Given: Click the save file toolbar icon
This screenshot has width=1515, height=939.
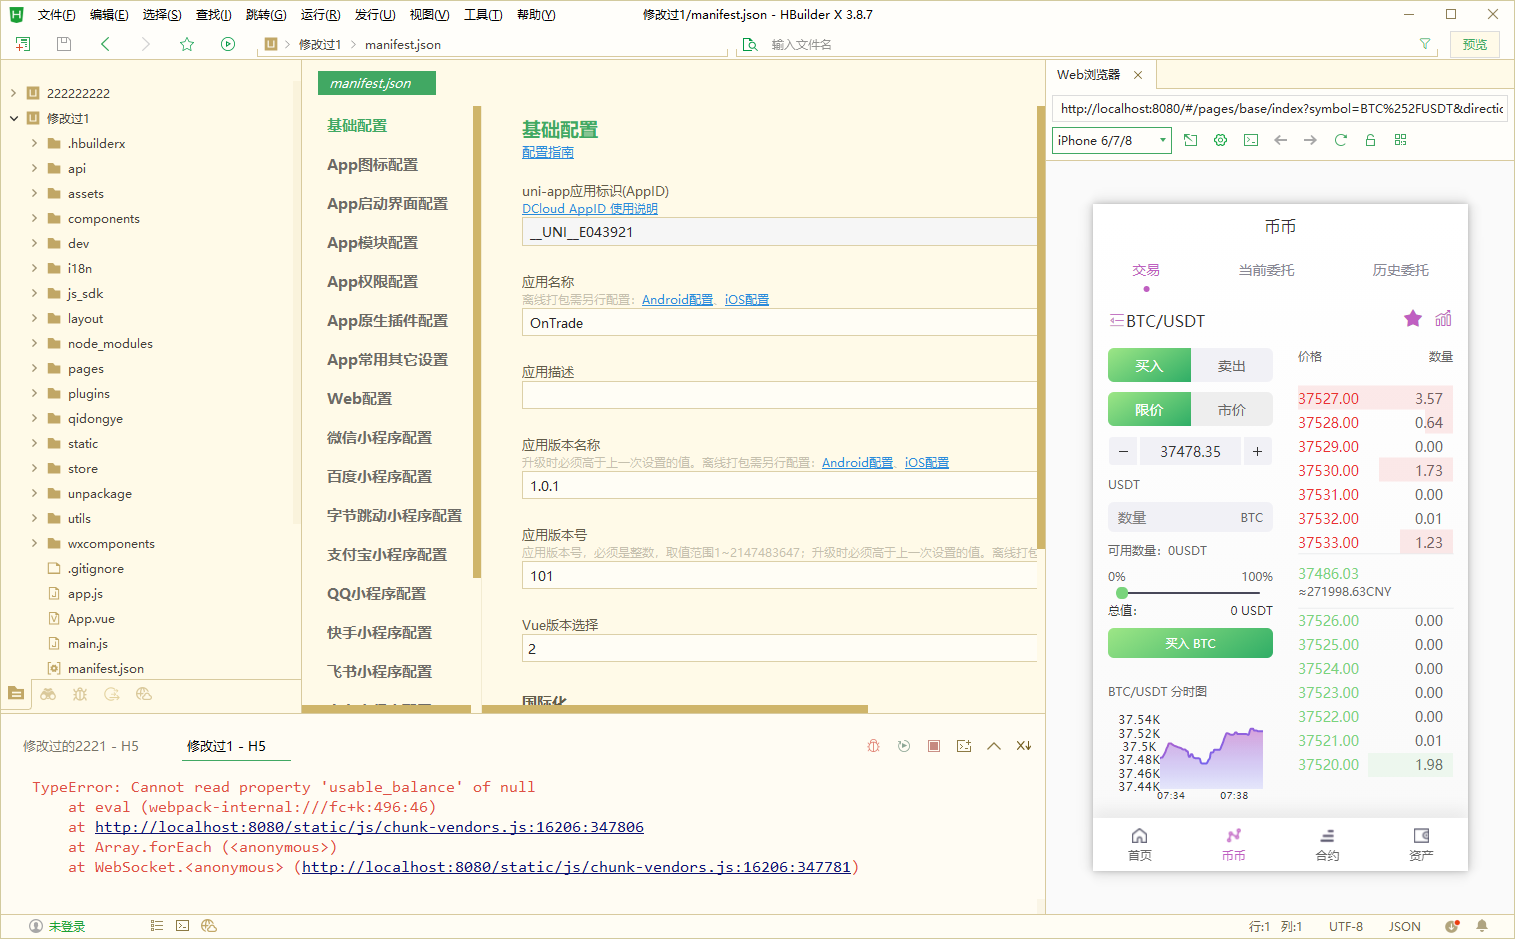Looking at the screenshot, I should [x=64, y=44].
